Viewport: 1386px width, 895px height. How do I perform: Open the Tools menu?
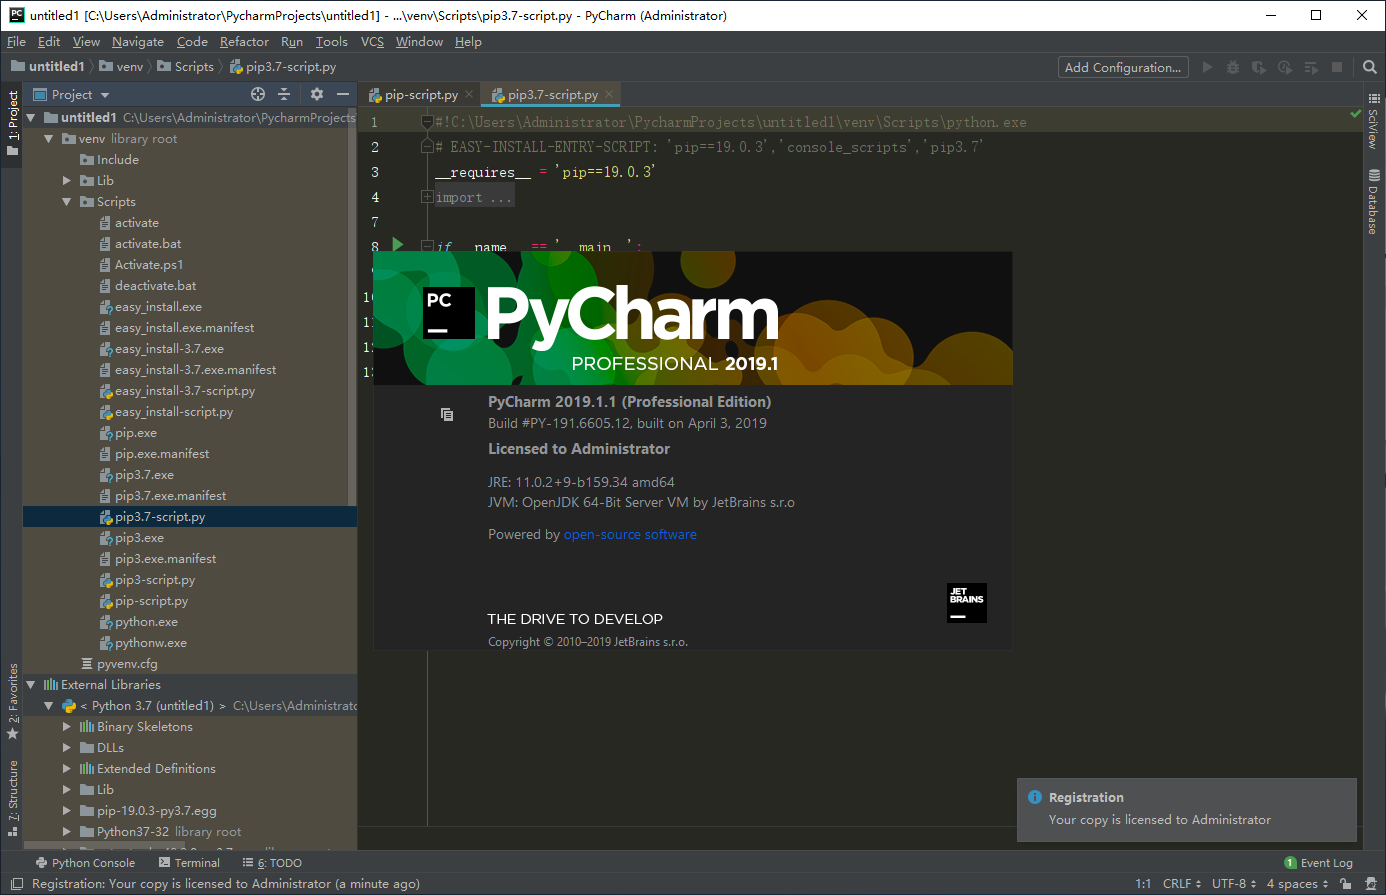tap(332, 42)
